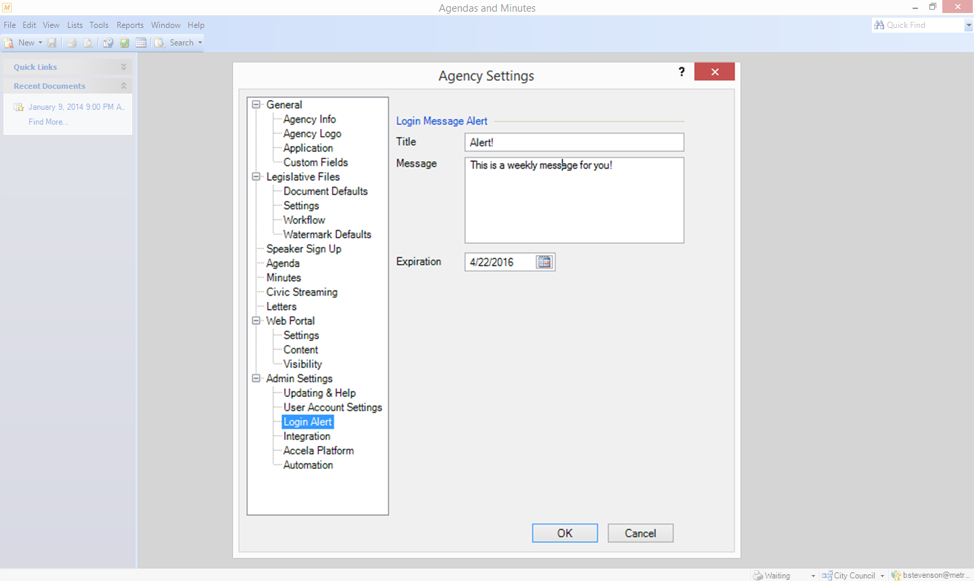Open the Edit menu
Viewport: 974px width, 581px height.
coord(29,25)
